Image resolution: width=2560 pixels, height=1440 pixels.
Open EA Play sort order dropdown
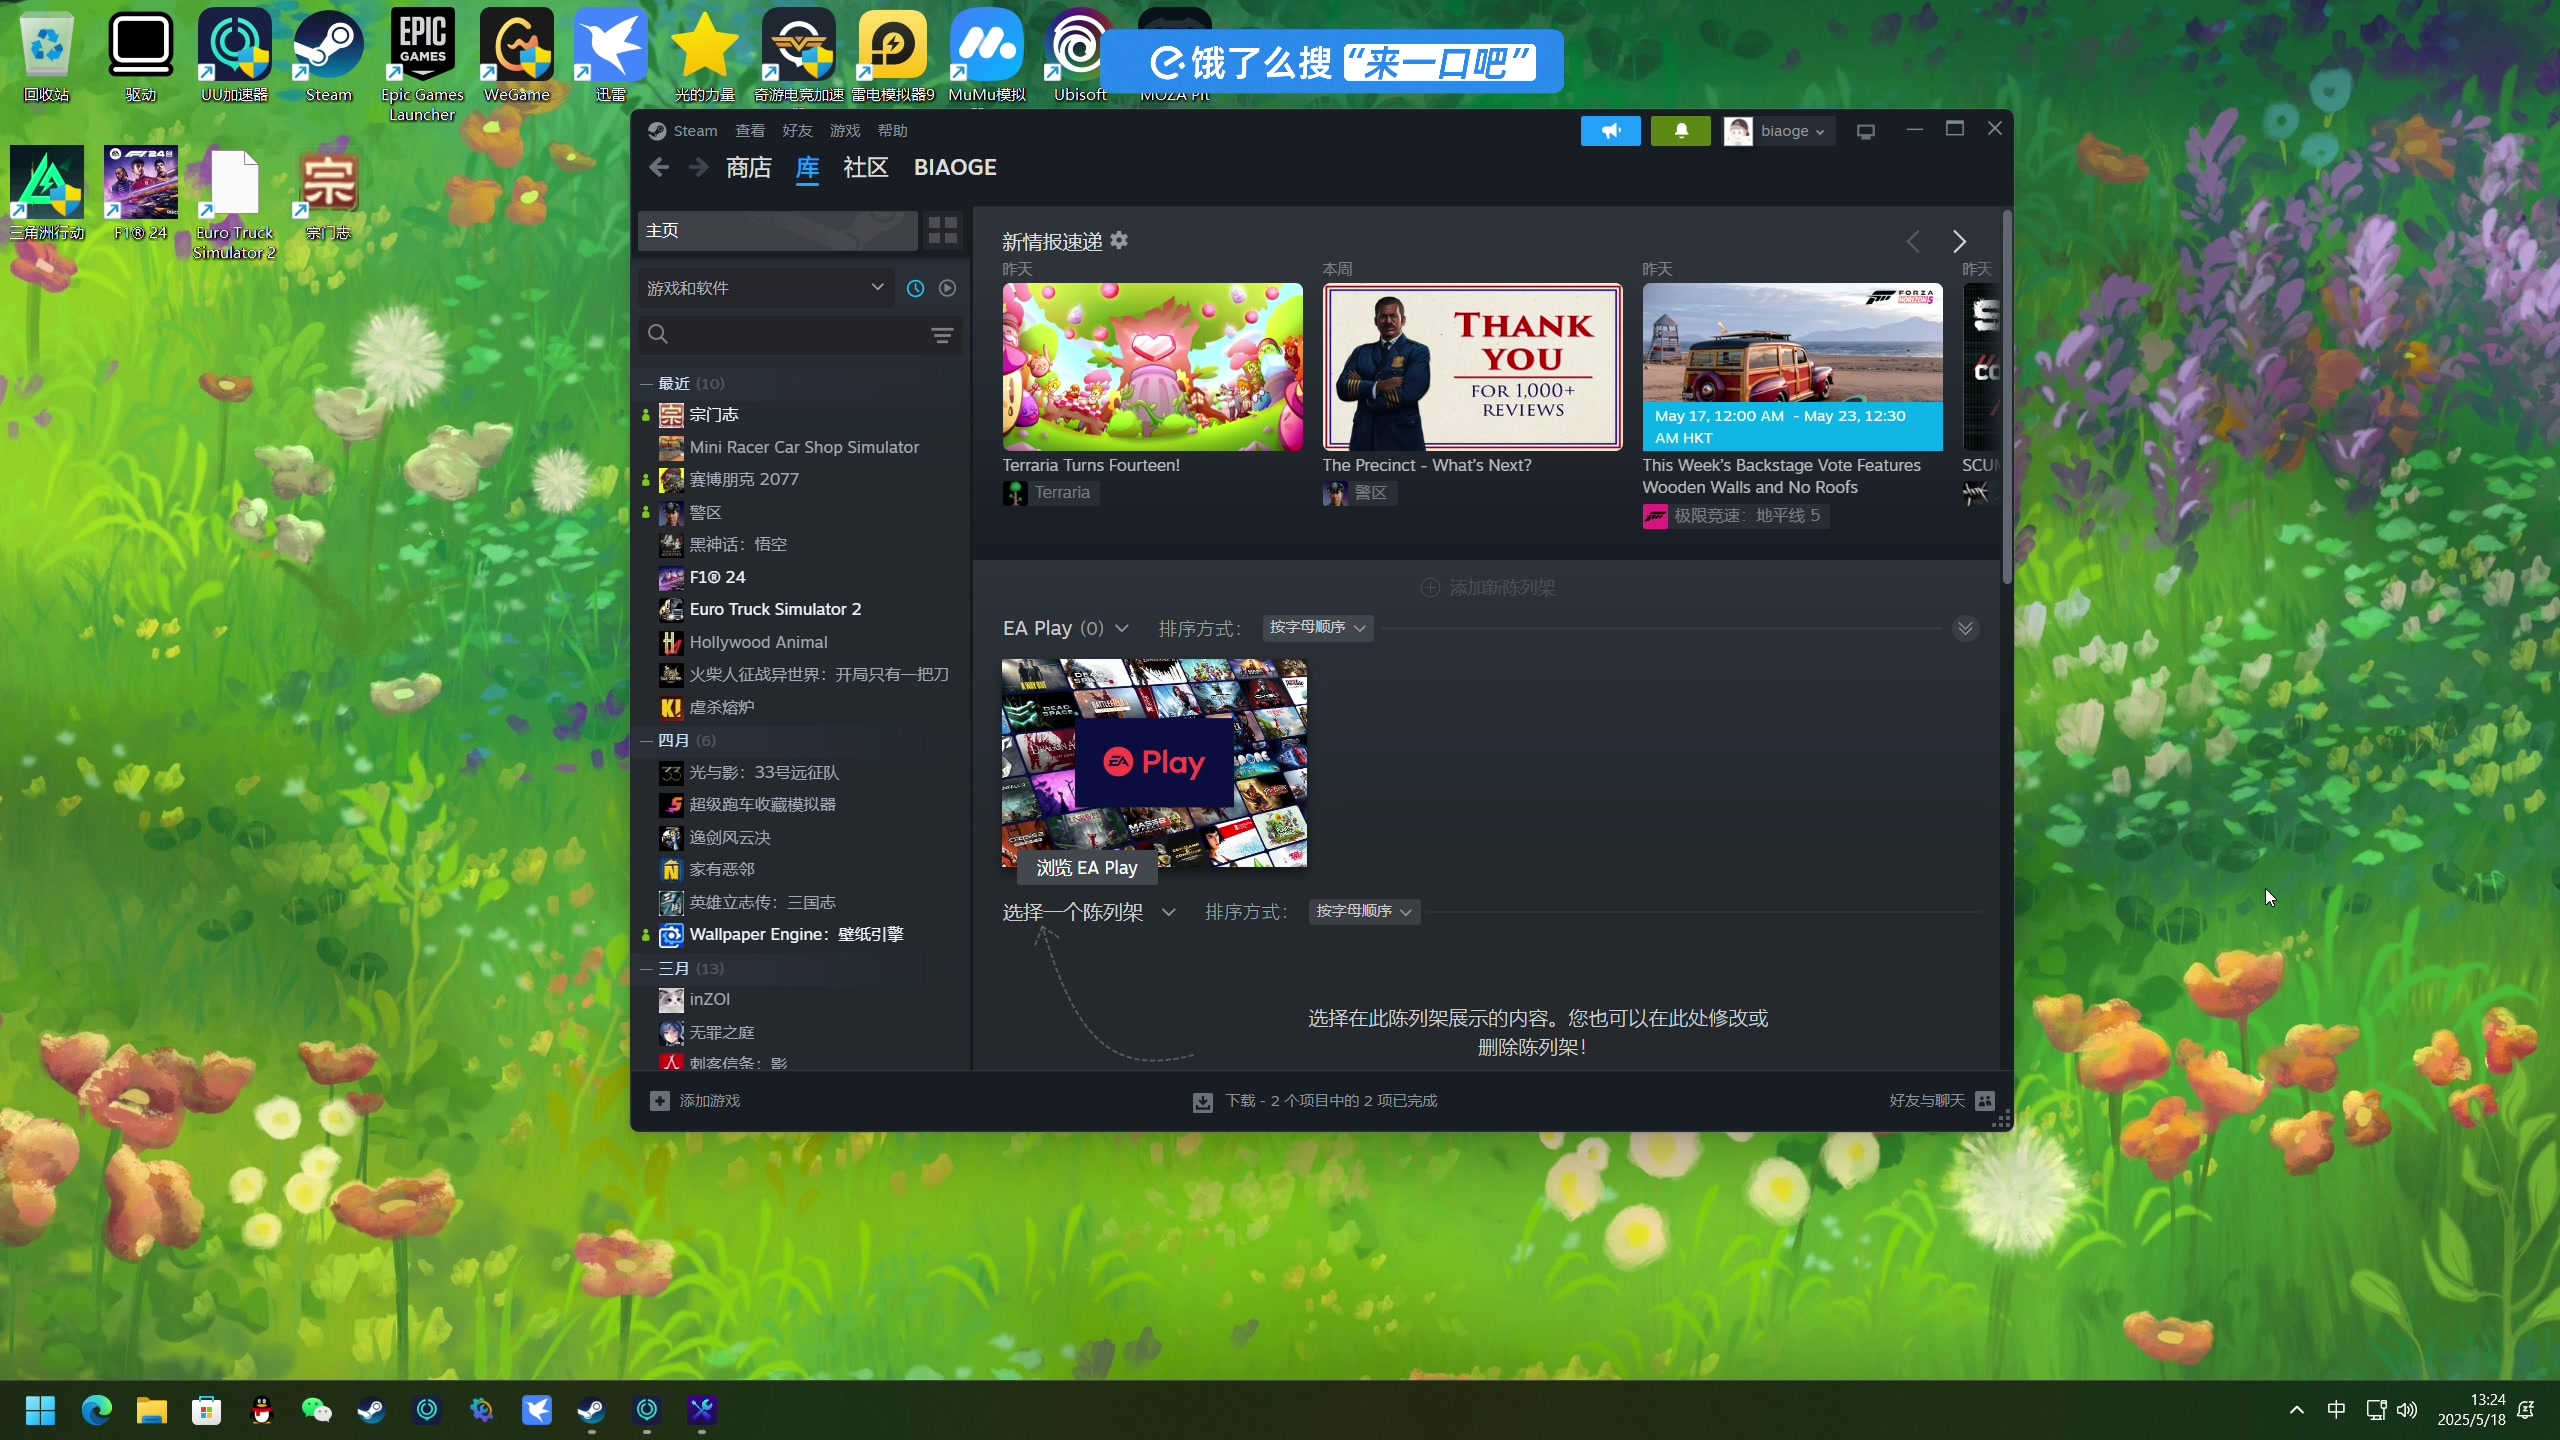1317,628
